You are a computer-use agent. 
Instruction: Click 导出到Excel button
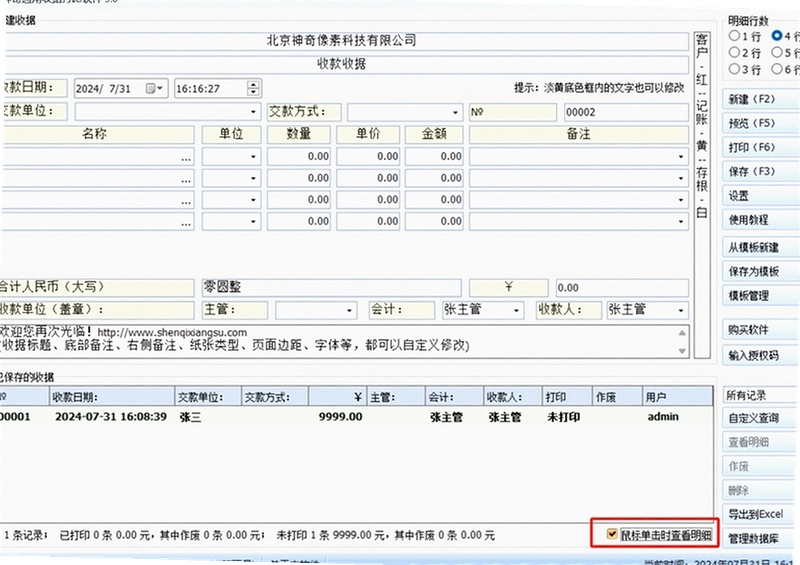[x=760, y=514]
